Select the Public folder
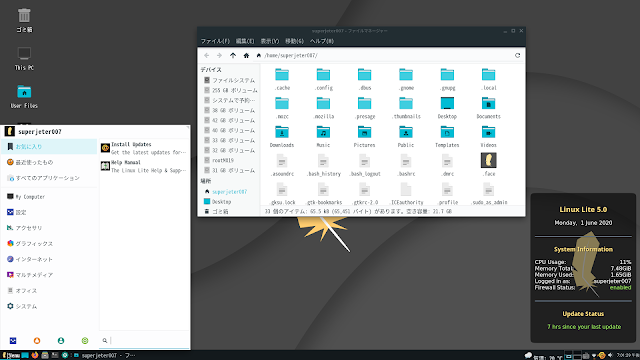The image size is (640, 360). pos(406,137)
